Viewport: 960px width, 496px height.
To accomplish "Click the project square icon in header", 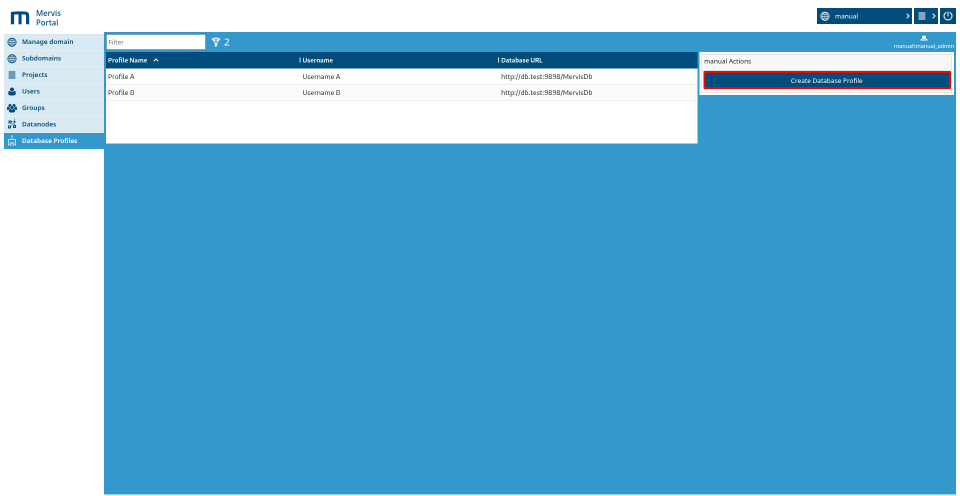I will [x=922, y=17].
